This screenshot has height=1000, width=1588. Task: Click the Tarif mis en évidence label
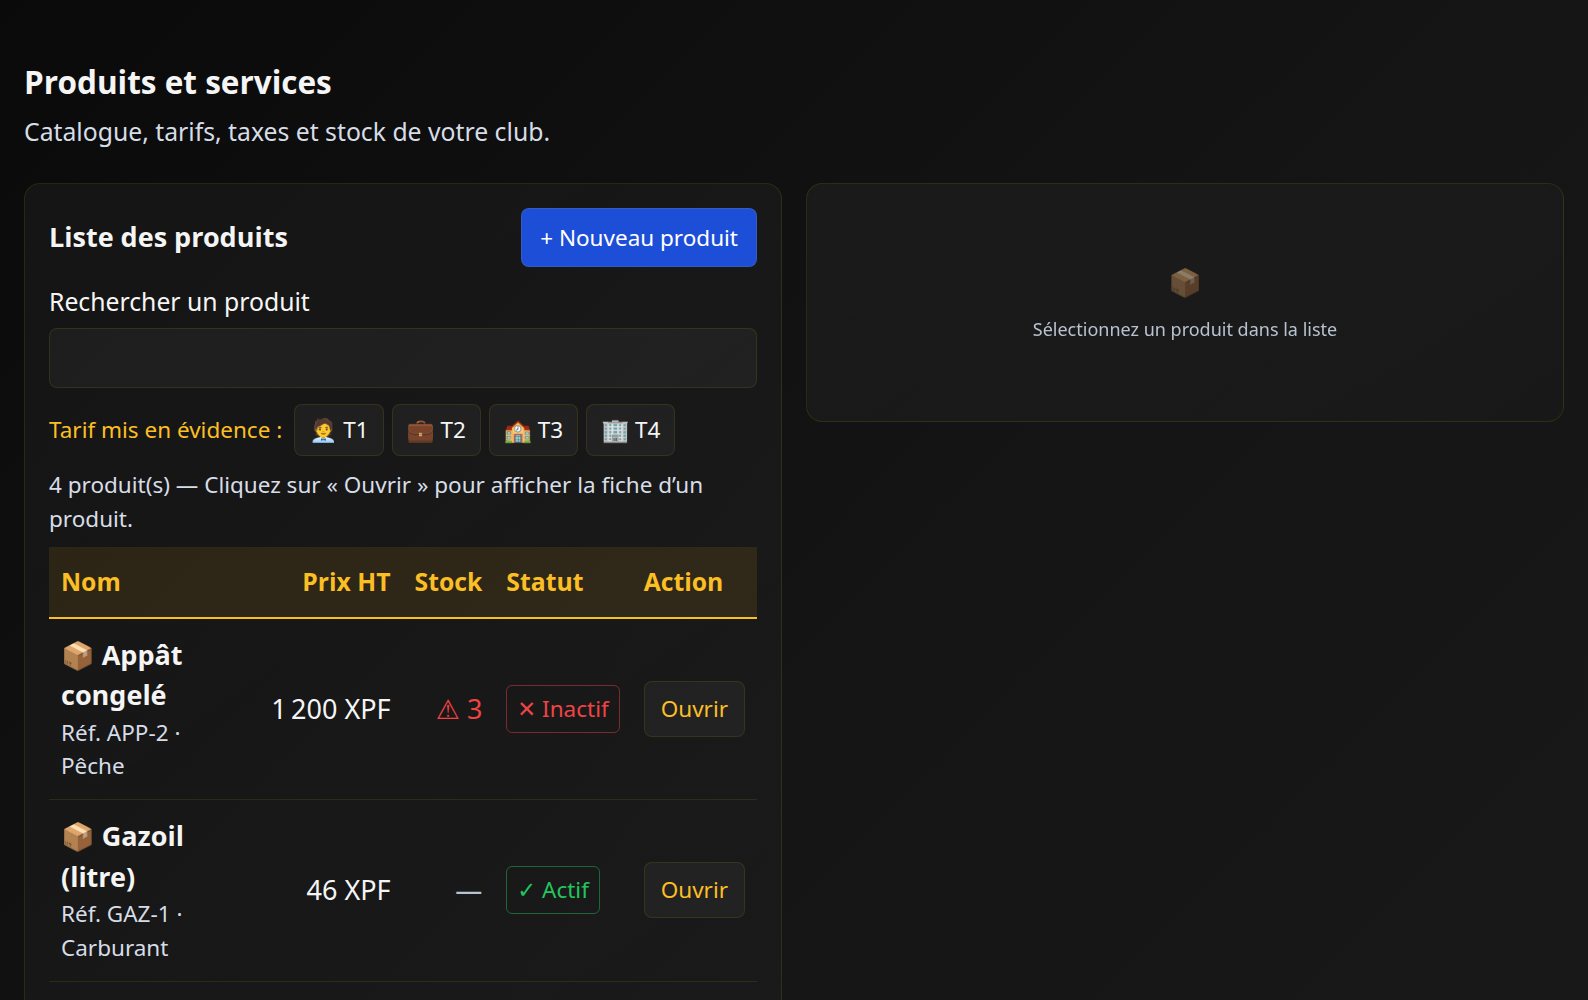[166, 430]
